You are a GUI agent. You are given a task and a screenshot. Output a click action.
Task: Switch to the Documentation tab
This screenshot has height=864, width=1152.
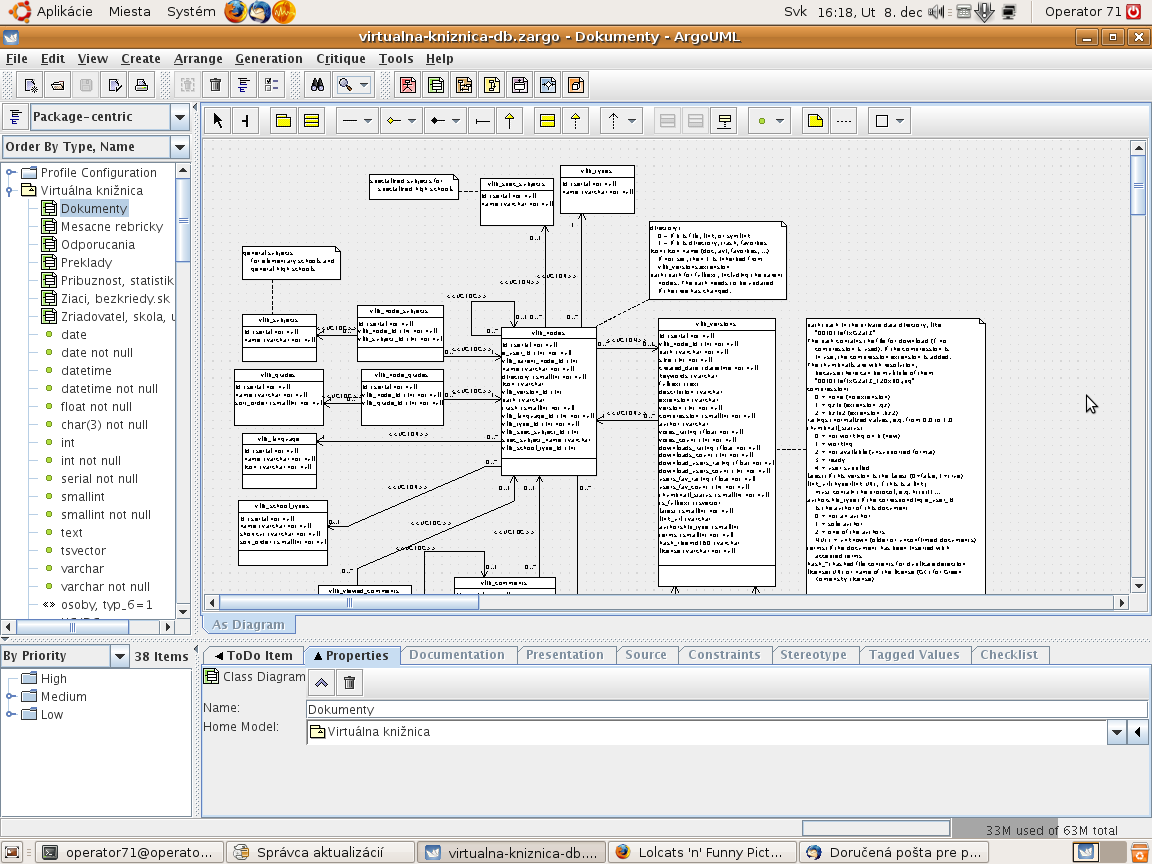point(457,655)
